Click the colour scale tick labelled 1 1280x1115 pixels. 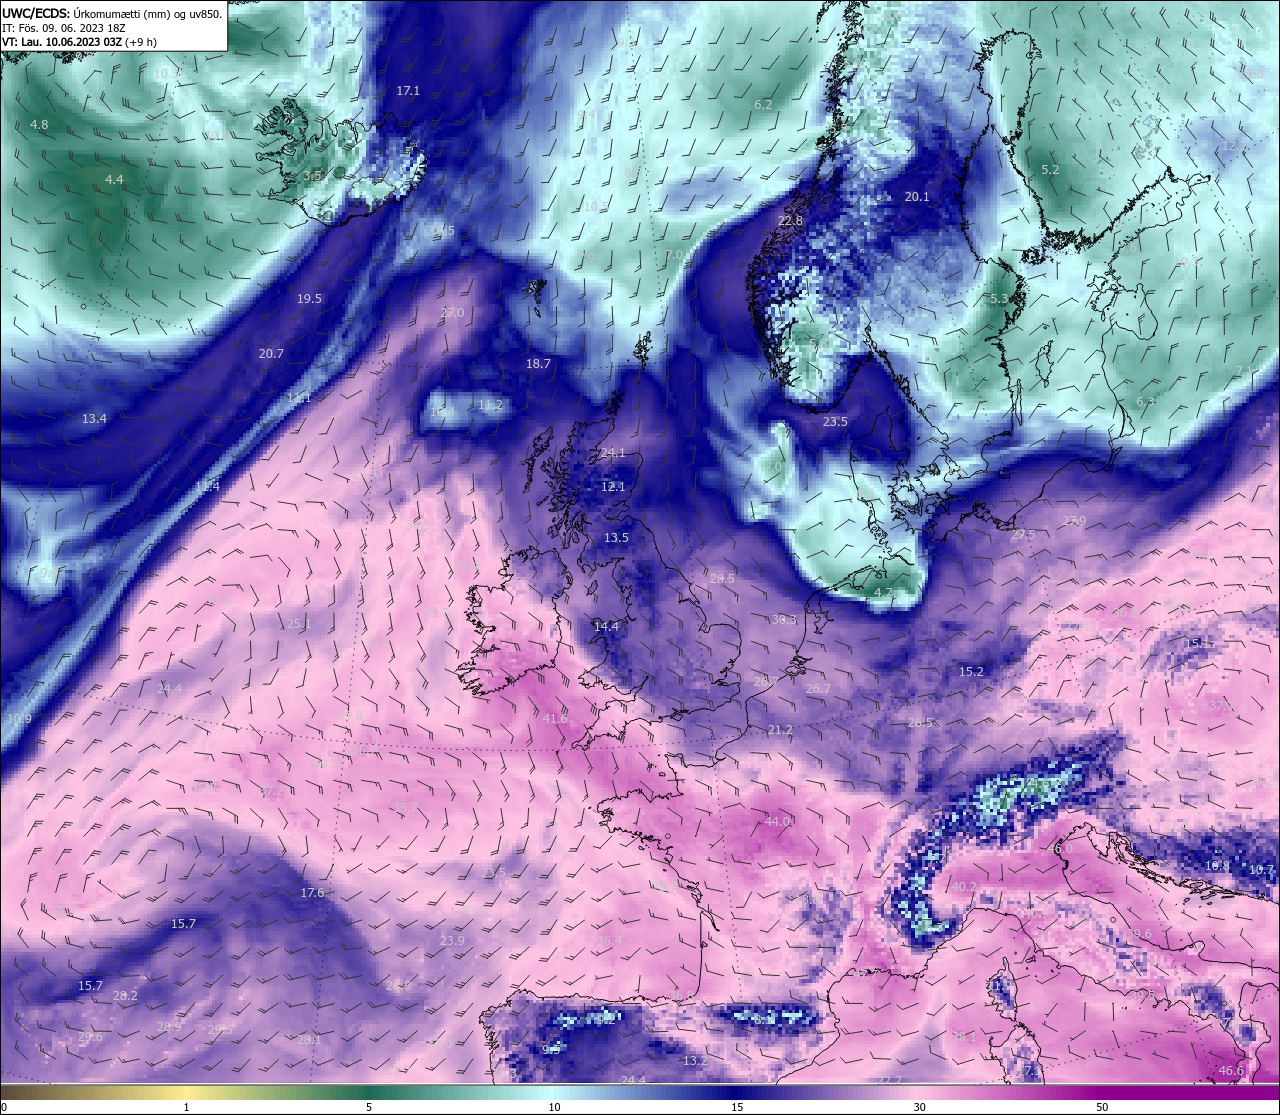(186, 1107)
